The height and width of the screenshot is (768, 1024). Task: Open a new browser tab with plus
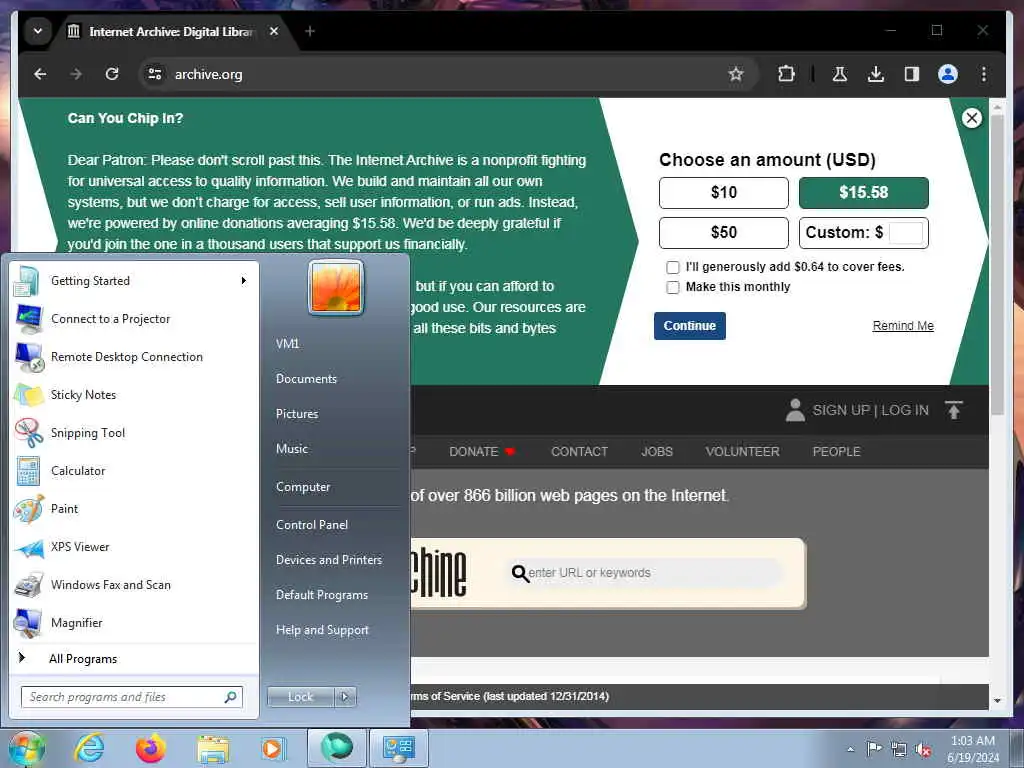pos(310,31)
